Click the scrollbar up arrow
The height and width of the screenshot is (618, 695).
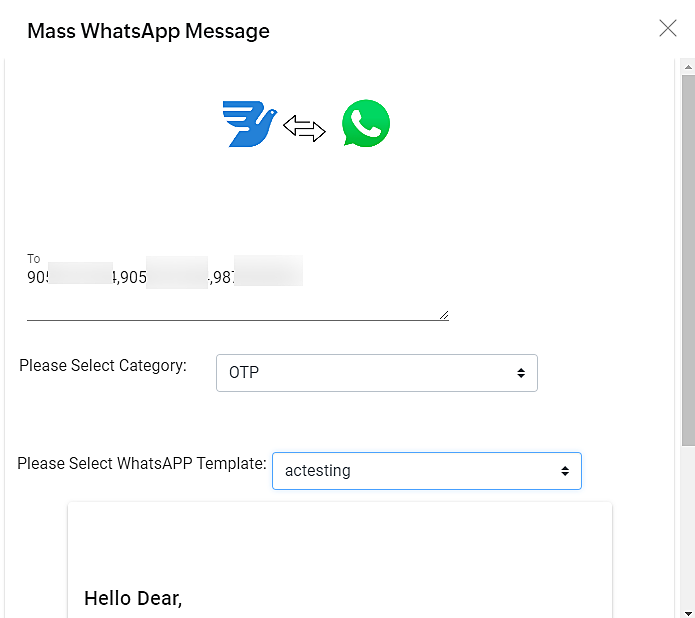[x=688, y=67]
